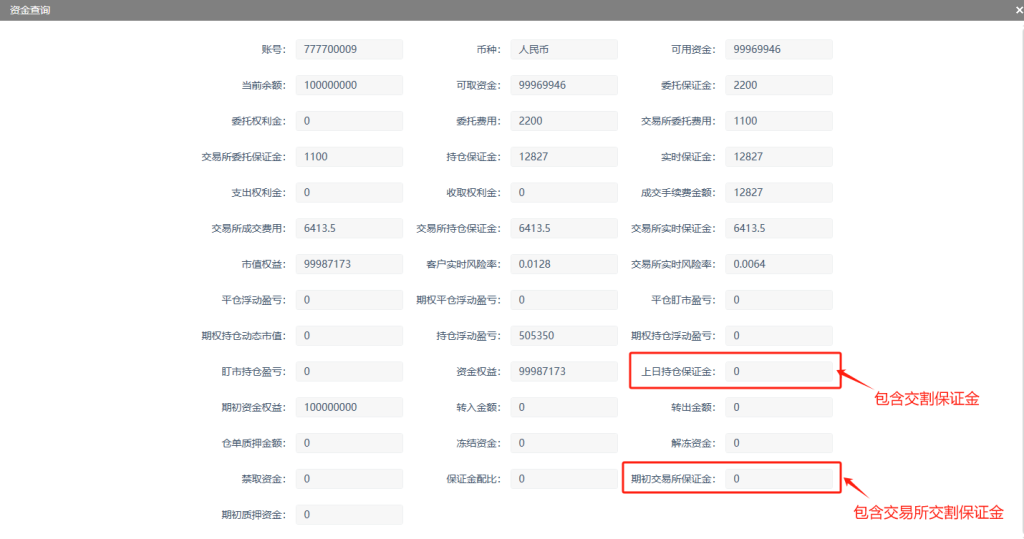Select the 币种 field with 人民币
This screenshot has width=1024, height=539.
564,49
